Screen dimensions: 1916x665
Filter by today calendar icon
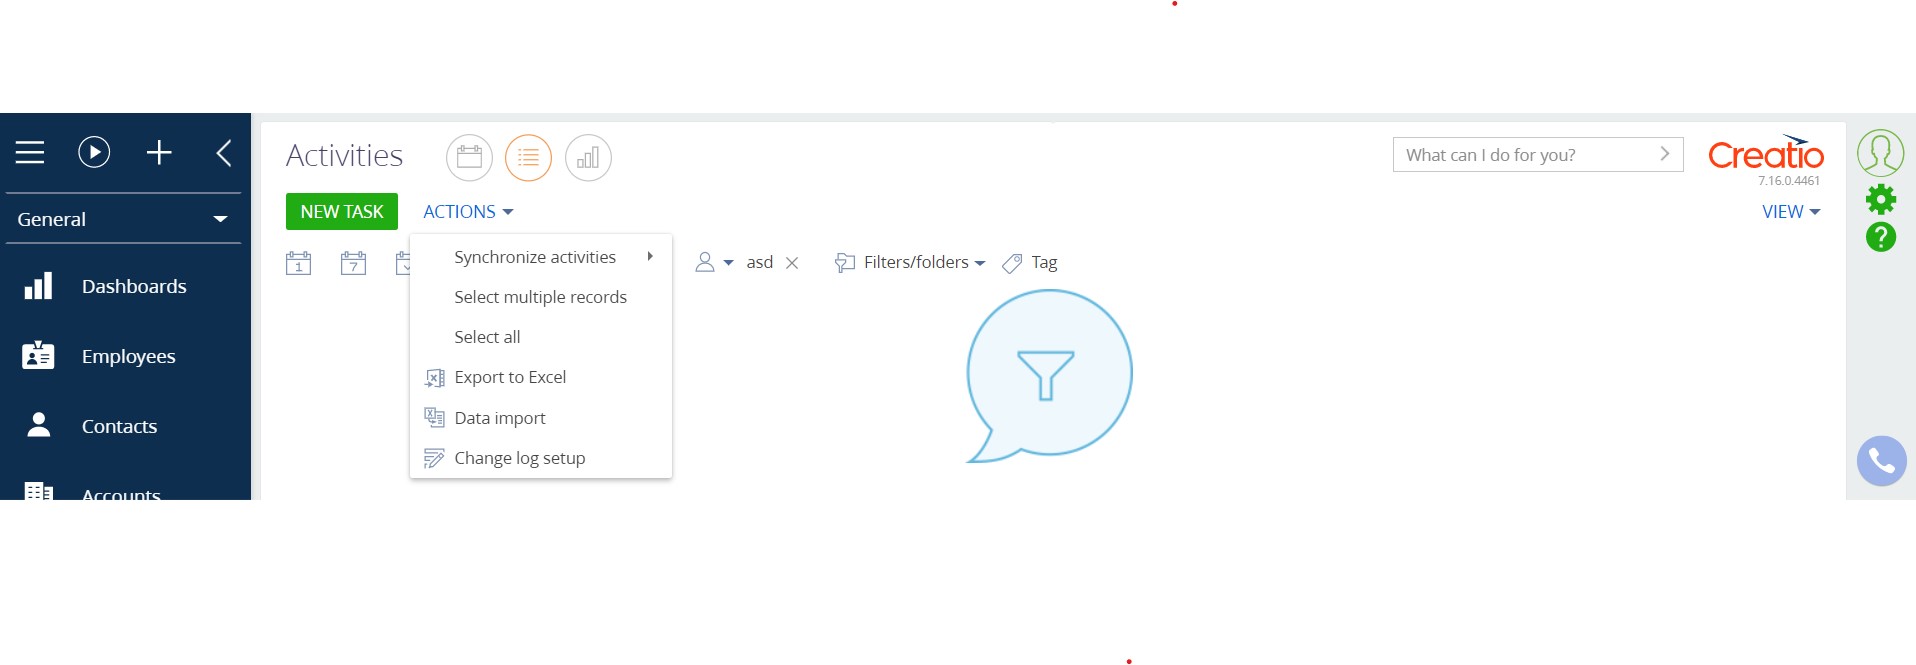(x=298, y=263)
